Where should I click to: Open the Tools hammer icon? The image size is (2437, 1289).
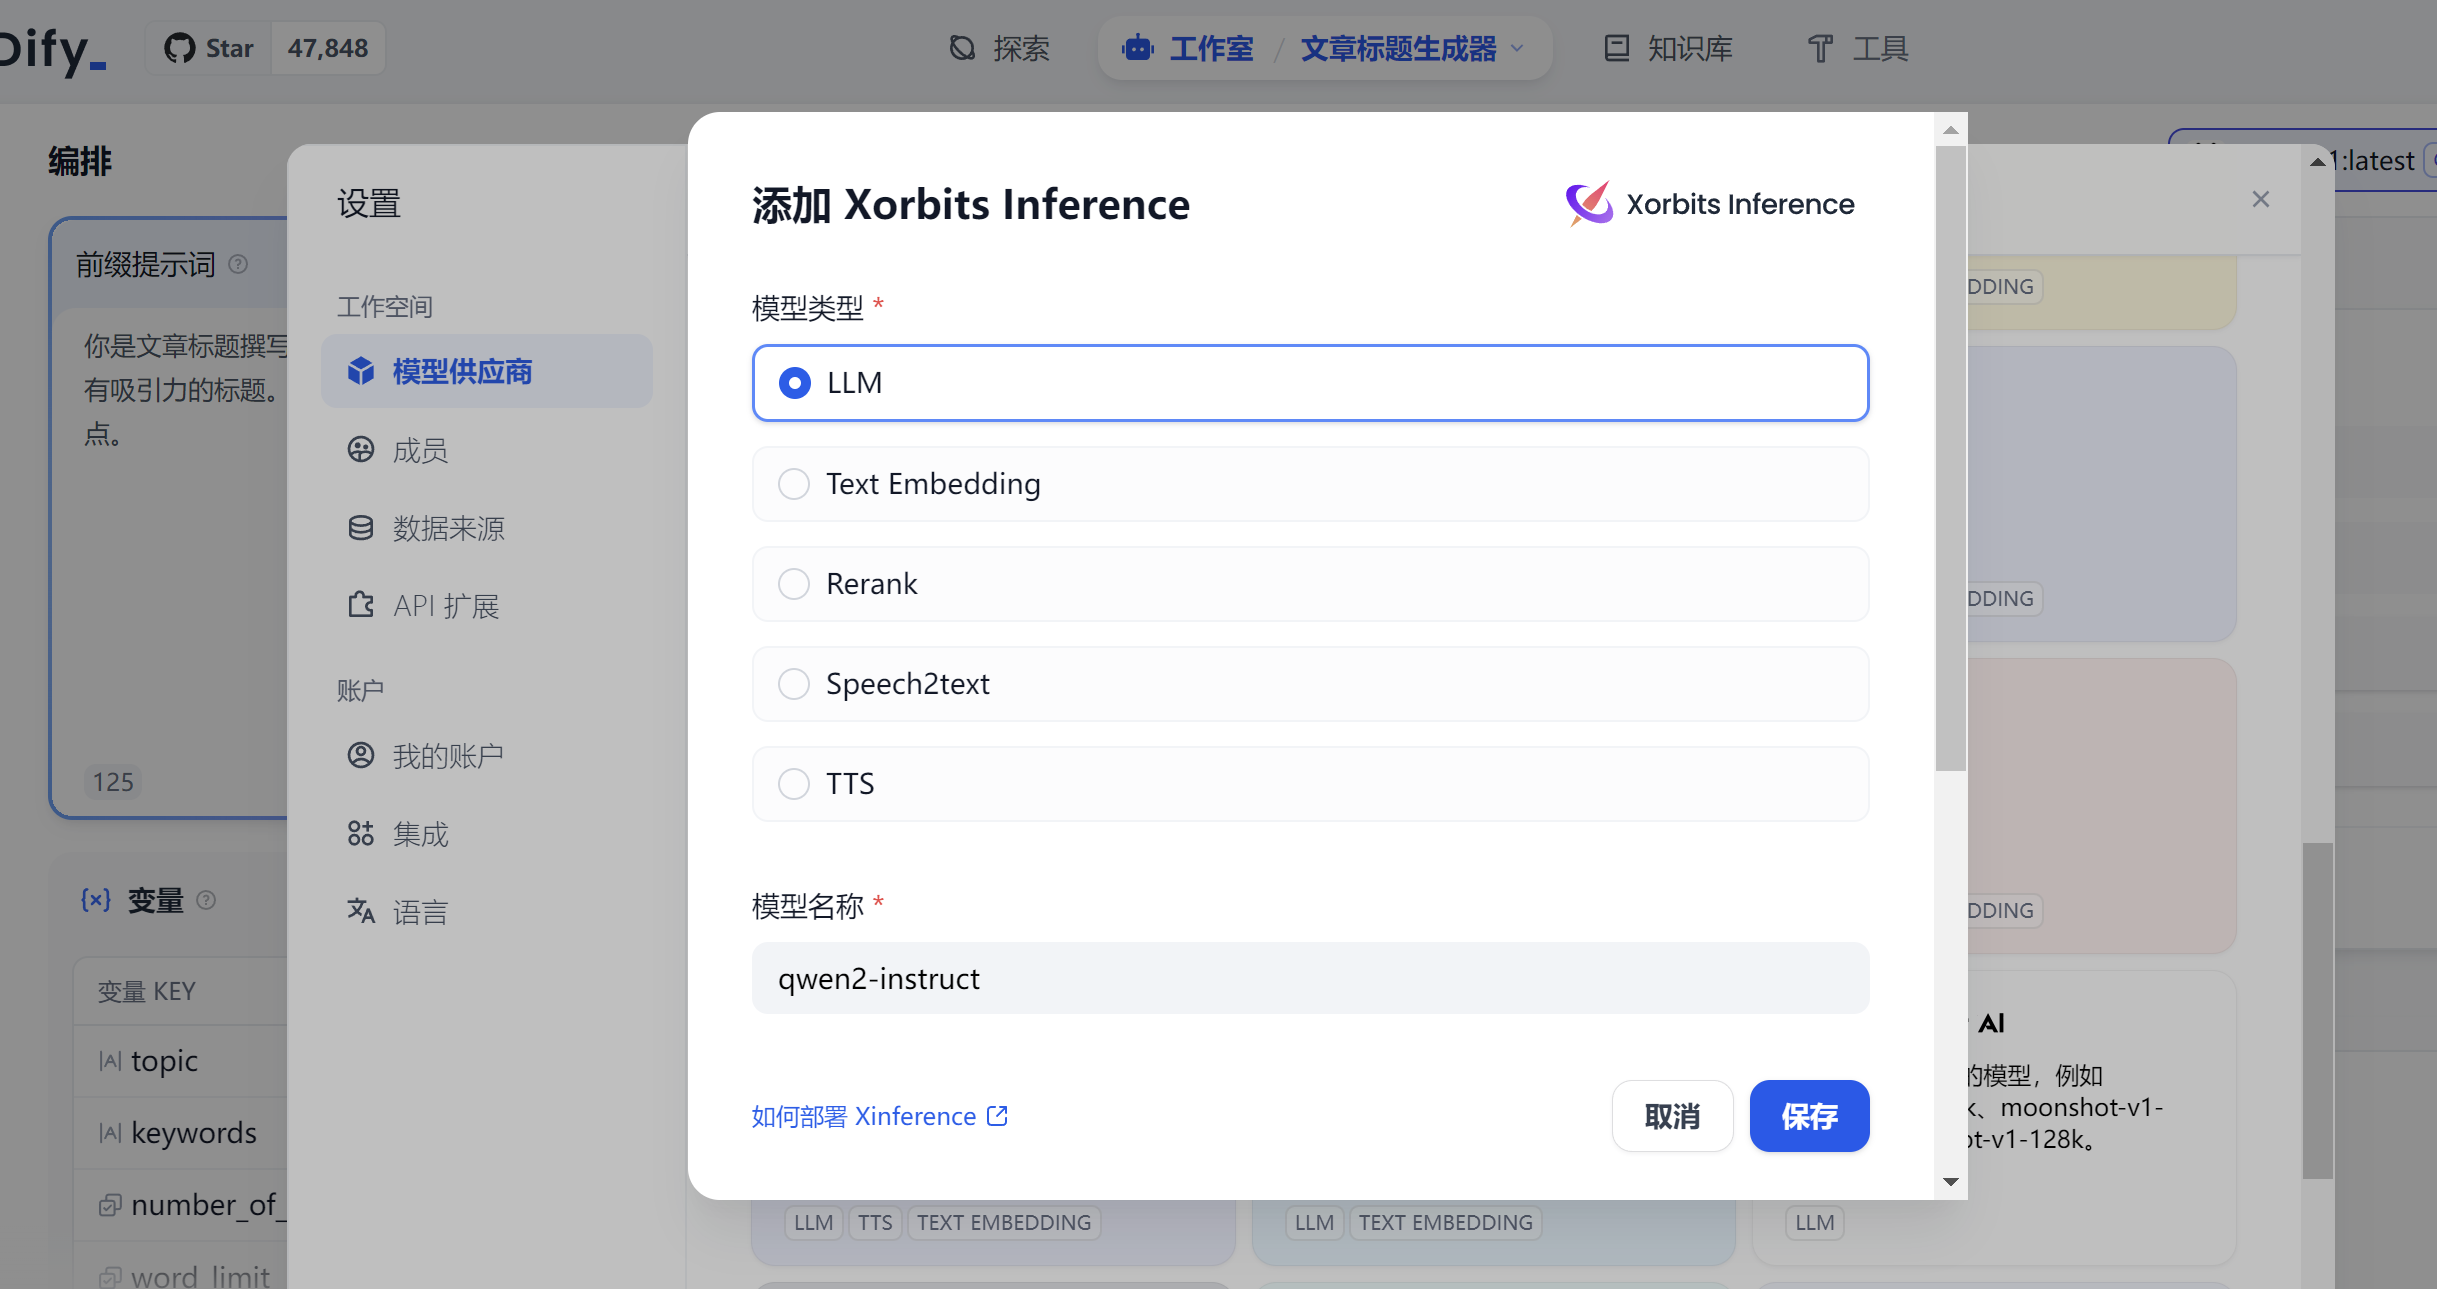pyautogui.click(x=1821, y=48)
